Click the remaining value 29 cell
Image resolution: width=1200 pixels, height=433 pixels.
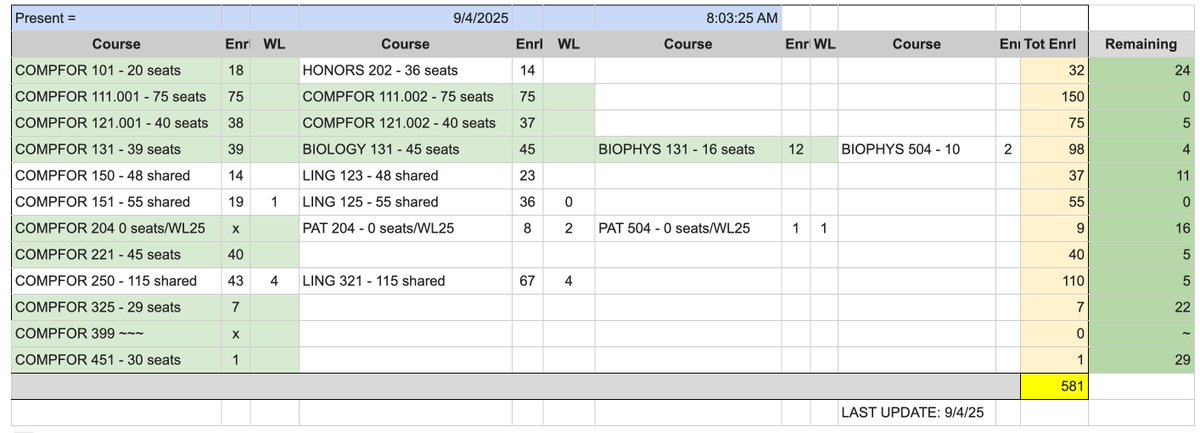(x=1140, y=359)
